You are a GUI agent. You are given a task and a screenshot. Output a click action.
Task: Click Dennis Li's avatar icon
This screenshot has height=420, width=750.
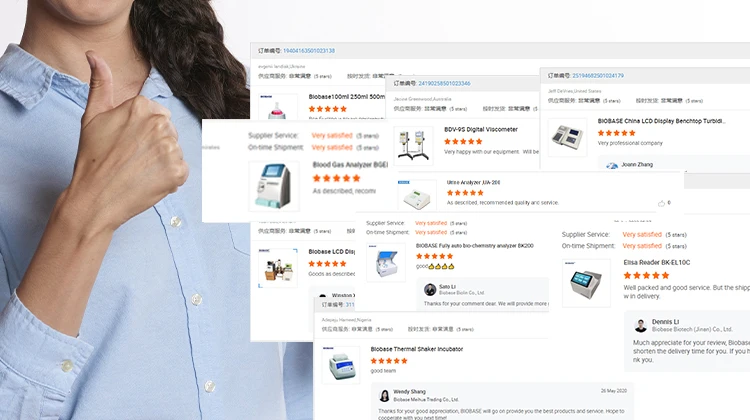click(x=640, y=326)
